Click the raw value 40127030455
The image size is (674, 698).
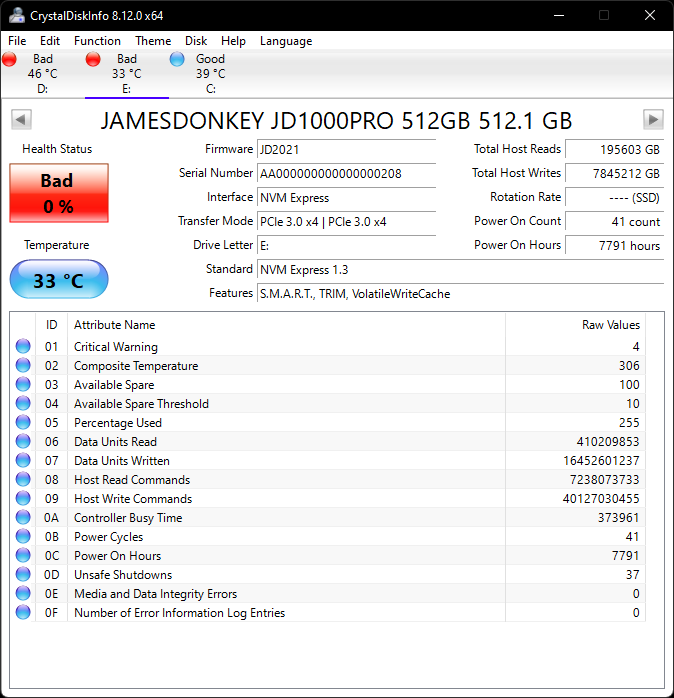click(601, 499)
